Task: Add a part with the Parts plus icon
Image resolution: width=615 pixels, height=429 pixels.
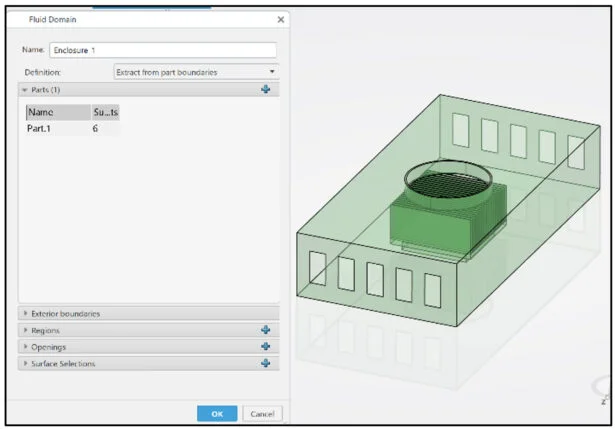Action: click(265, 90)
